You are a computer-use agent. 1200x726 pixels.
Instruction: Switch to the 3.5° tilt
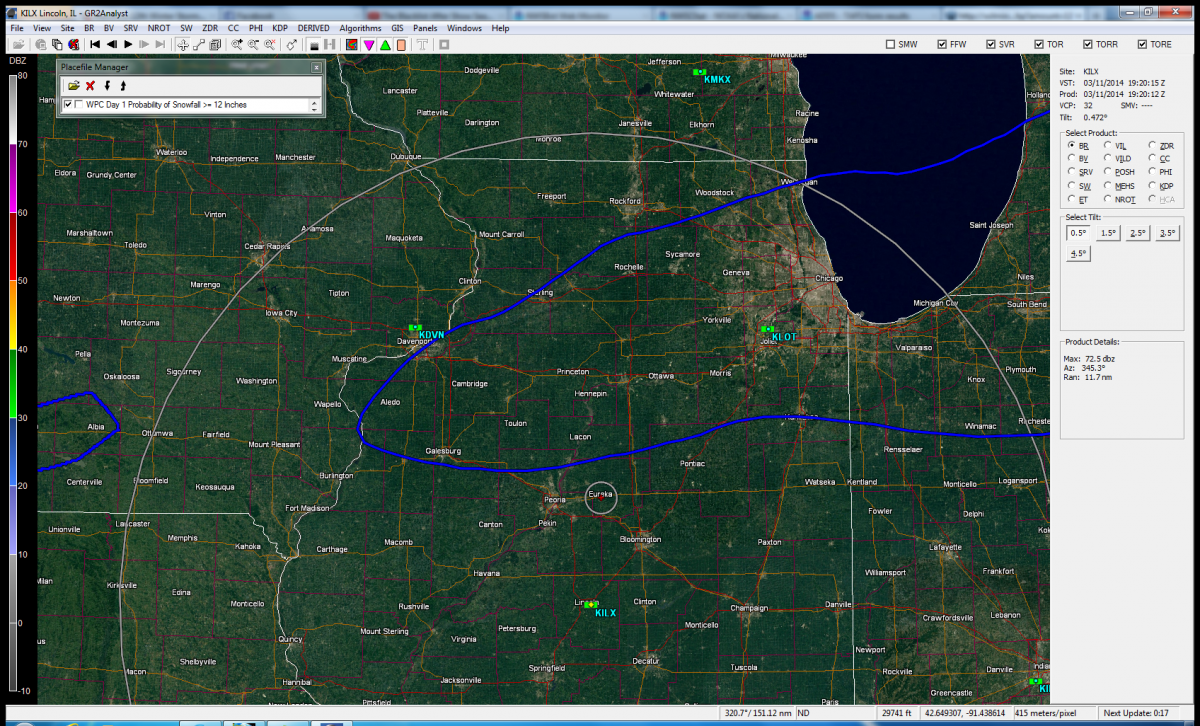click(x=1168, y=233)
